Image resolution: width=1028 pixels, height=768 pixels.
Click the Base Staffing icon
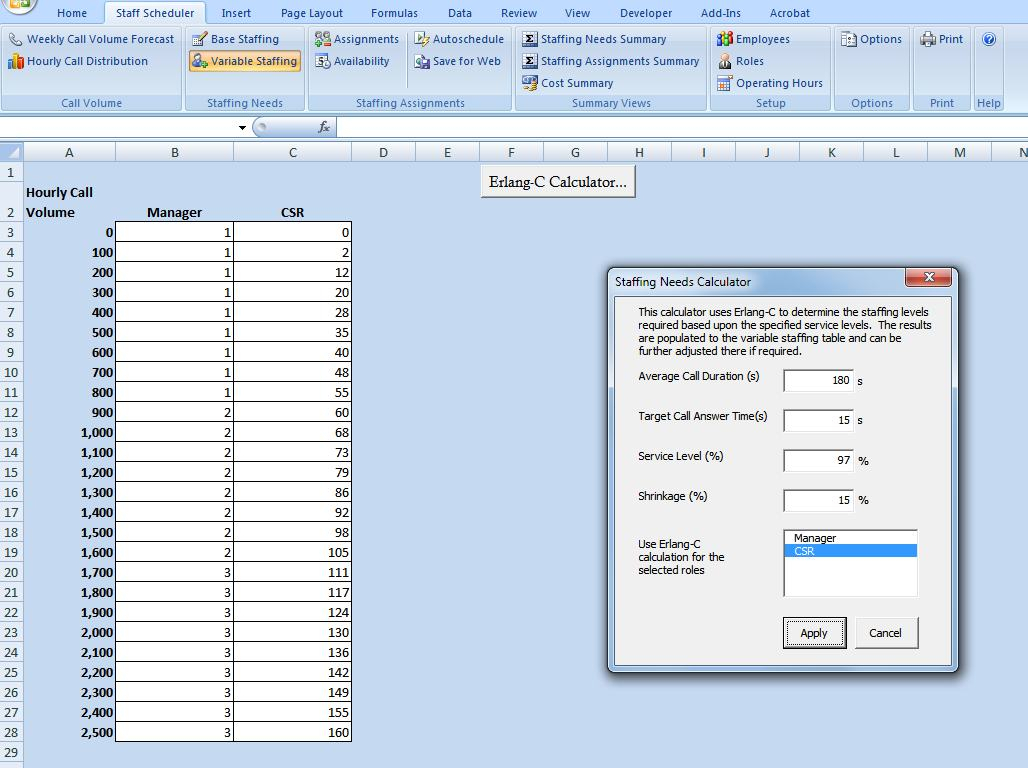(x=199, y=39)
